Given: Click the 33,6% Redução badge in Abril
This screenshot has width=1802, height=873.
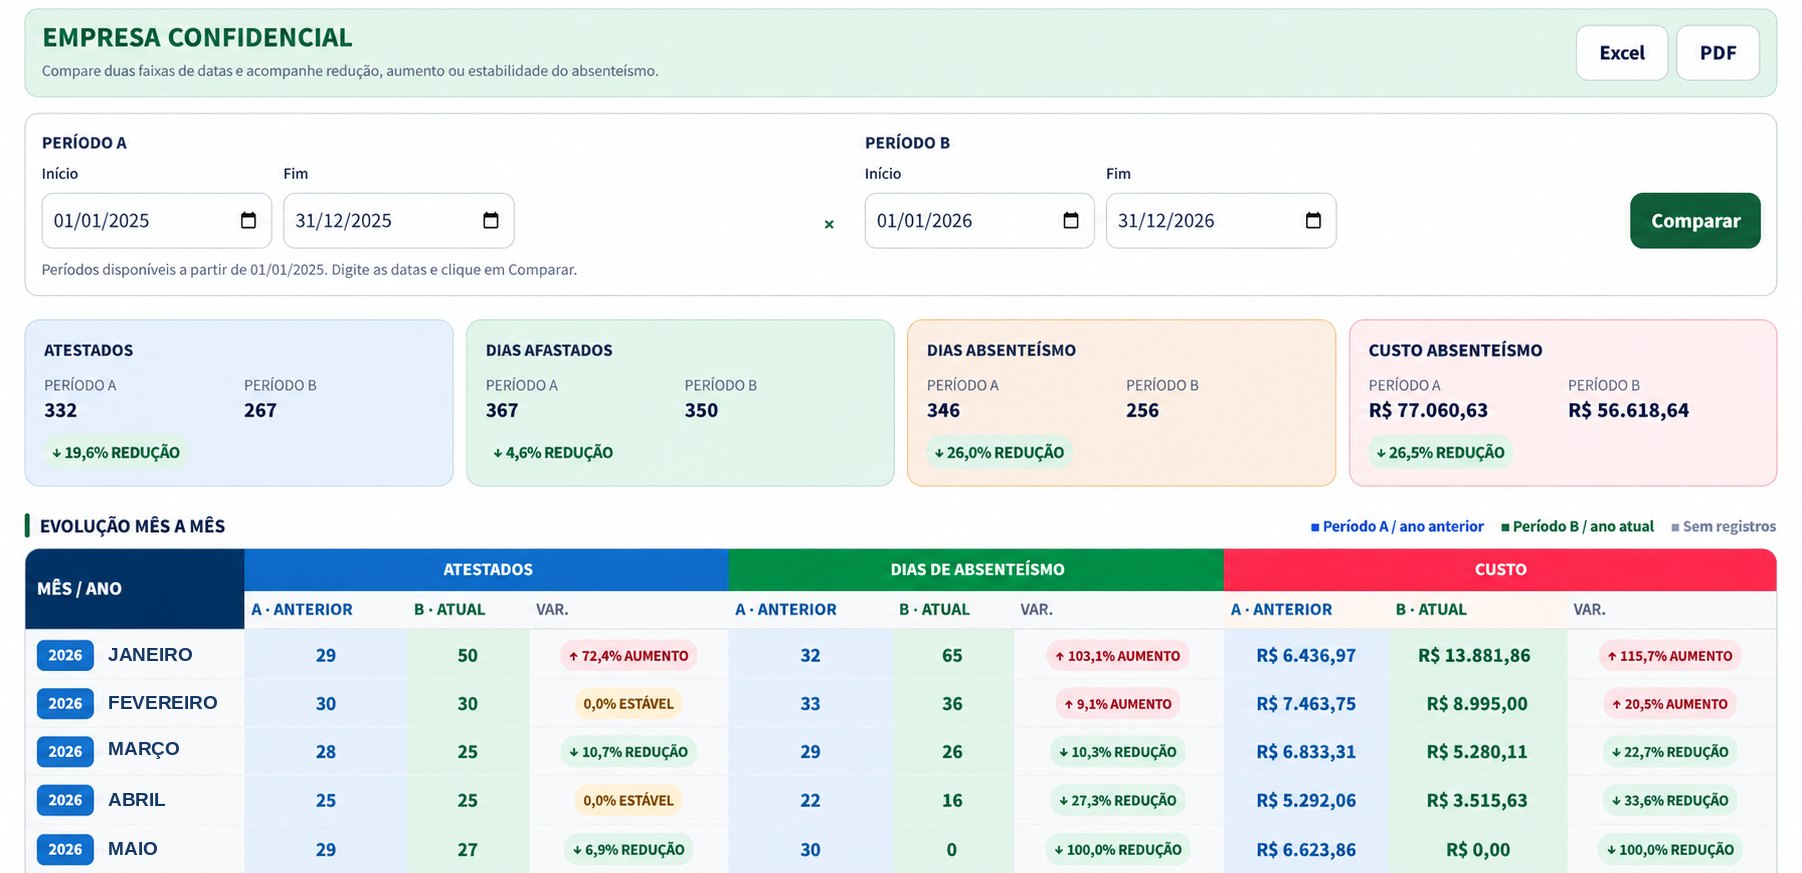Looking at the screenshot, I should pyautogui.click(x=1669, y=801).
